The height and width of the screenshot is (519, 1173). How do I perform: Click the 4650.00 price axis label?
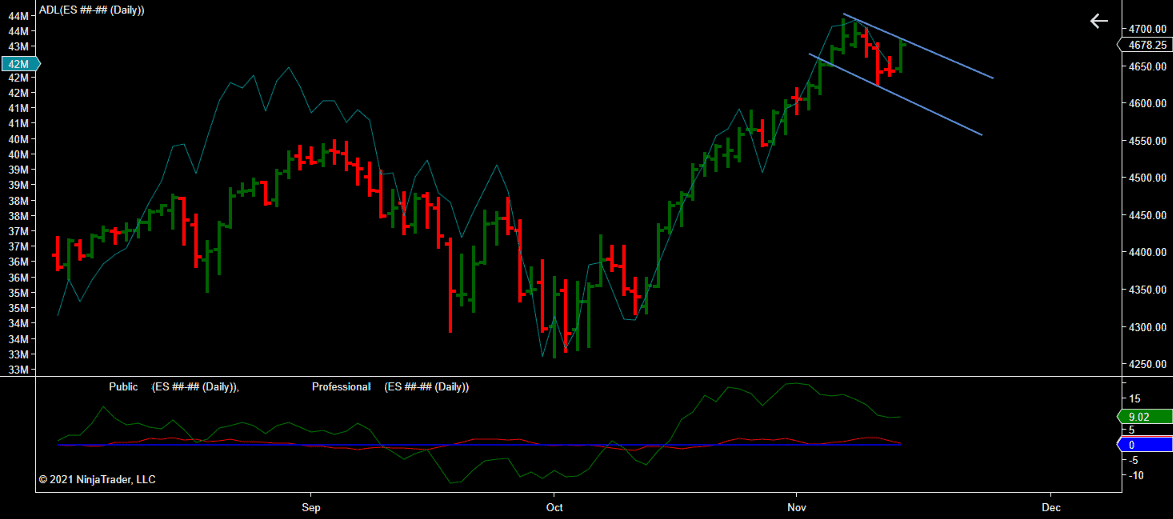tap(1148, 67)
